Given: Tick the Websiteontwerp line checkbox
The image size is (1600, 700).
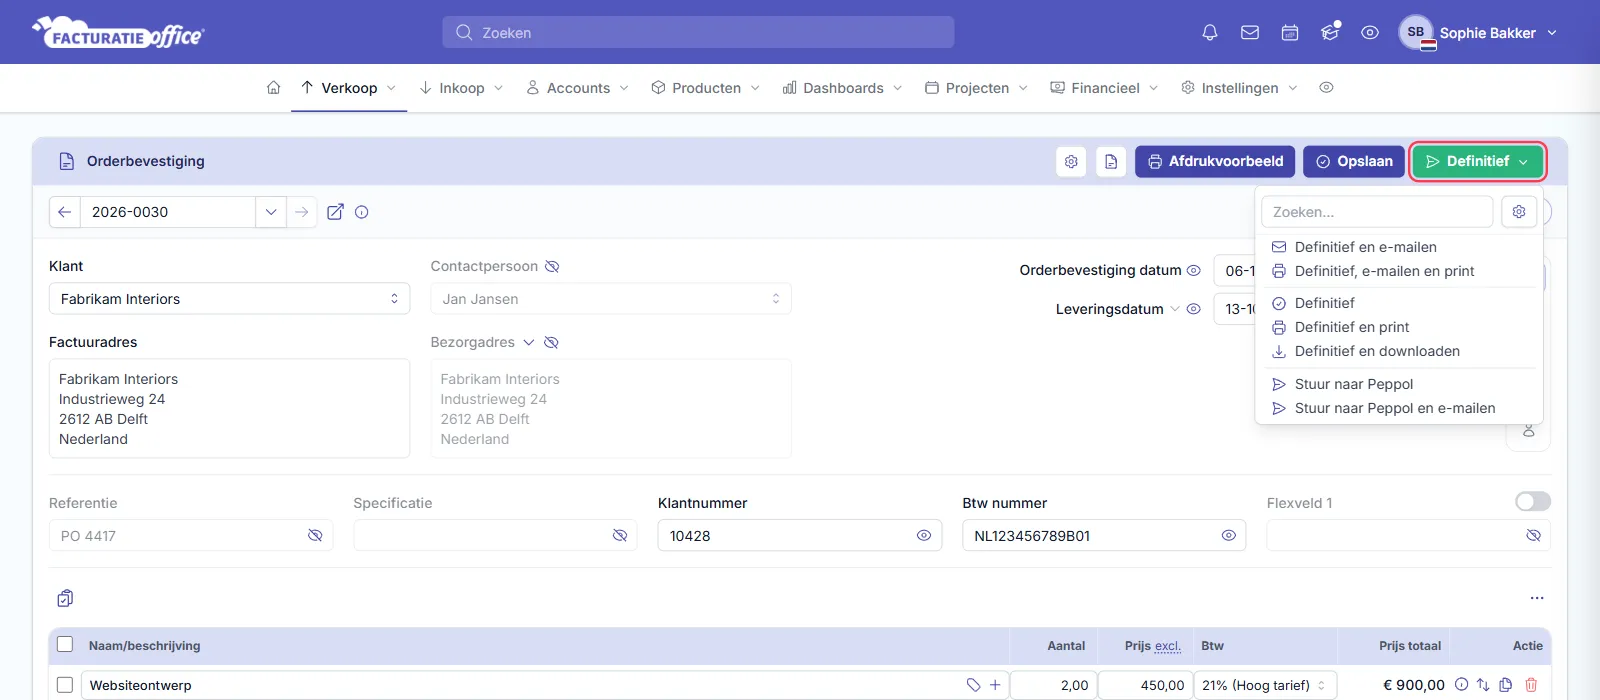Looking at the screenshot, I should coord(65,685).
